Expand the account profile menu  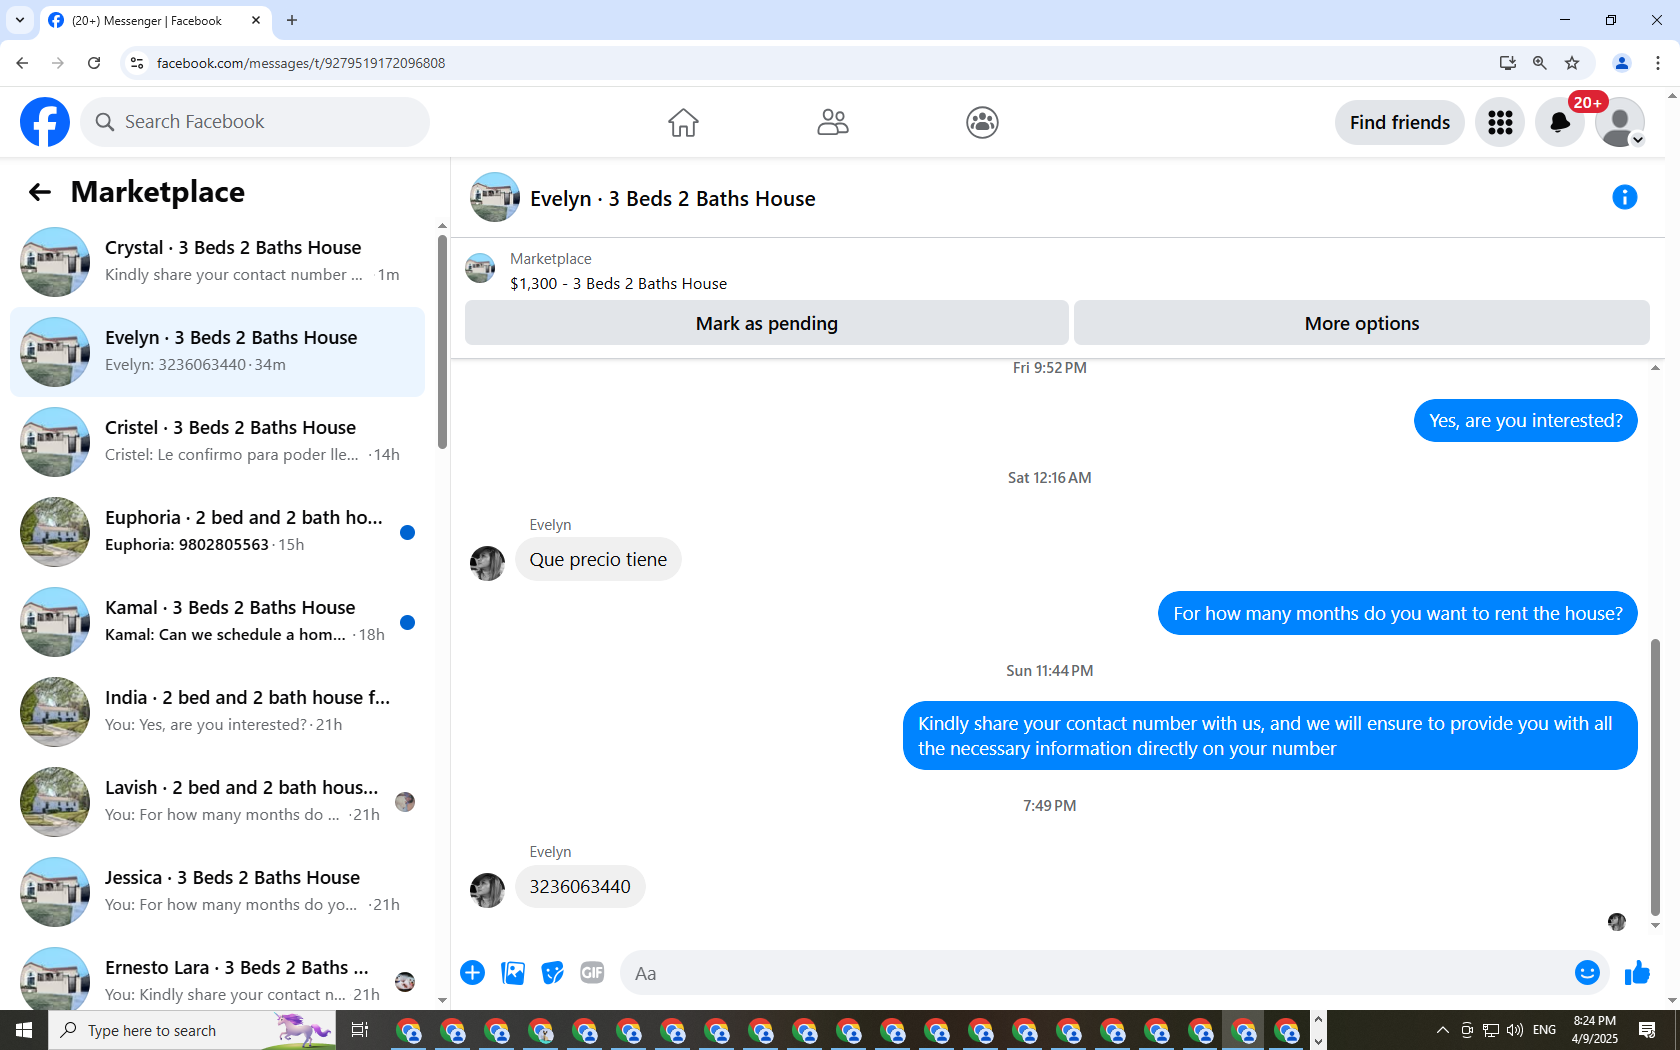[1620, 122]
